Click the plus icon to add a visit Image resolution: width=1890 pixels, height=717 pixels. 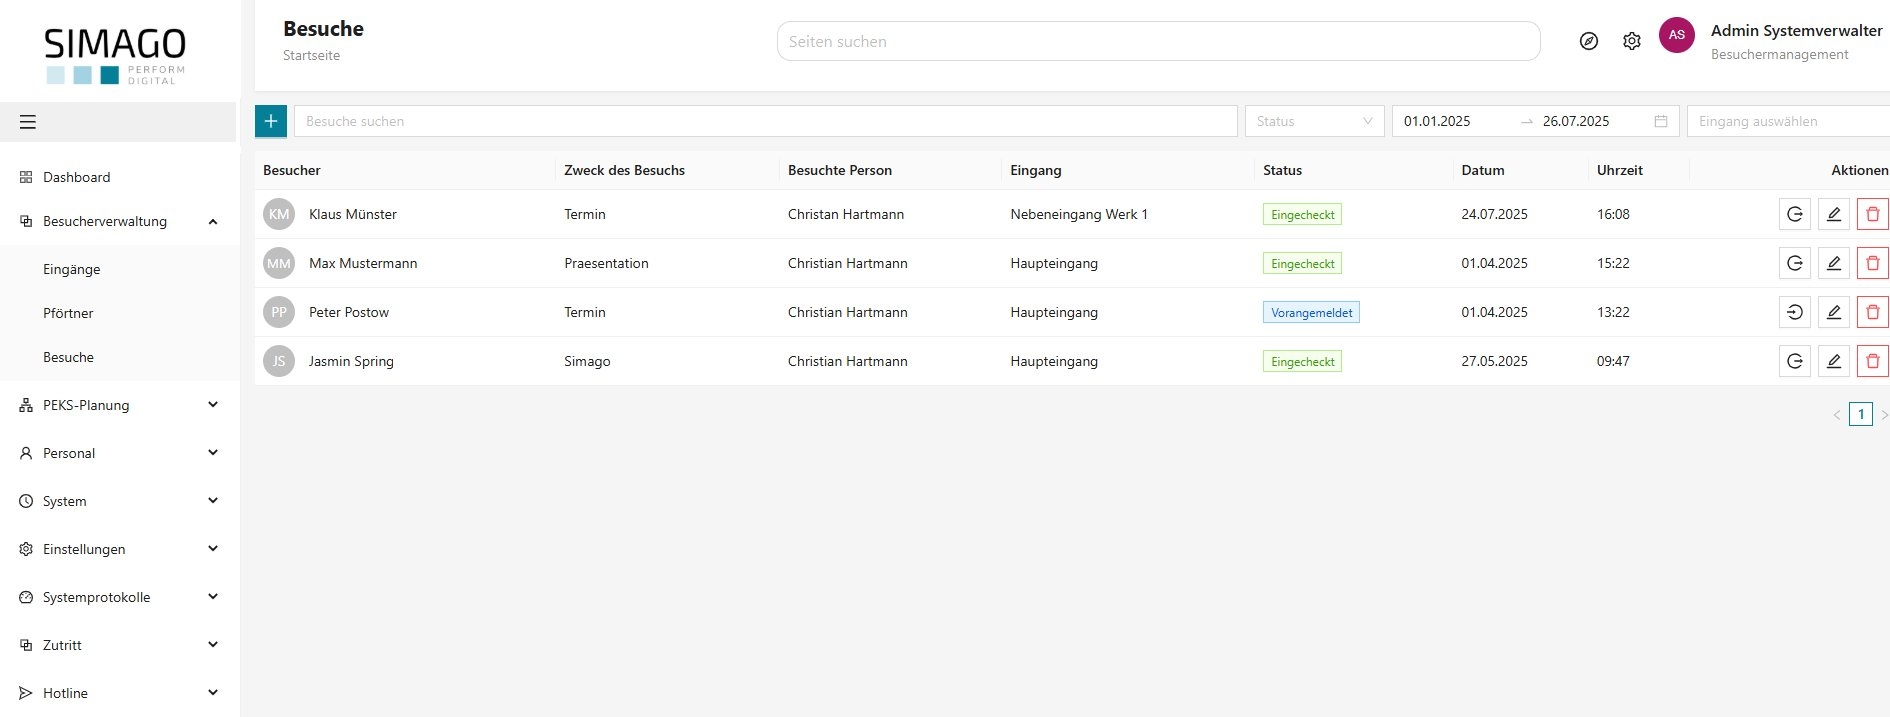271,121
